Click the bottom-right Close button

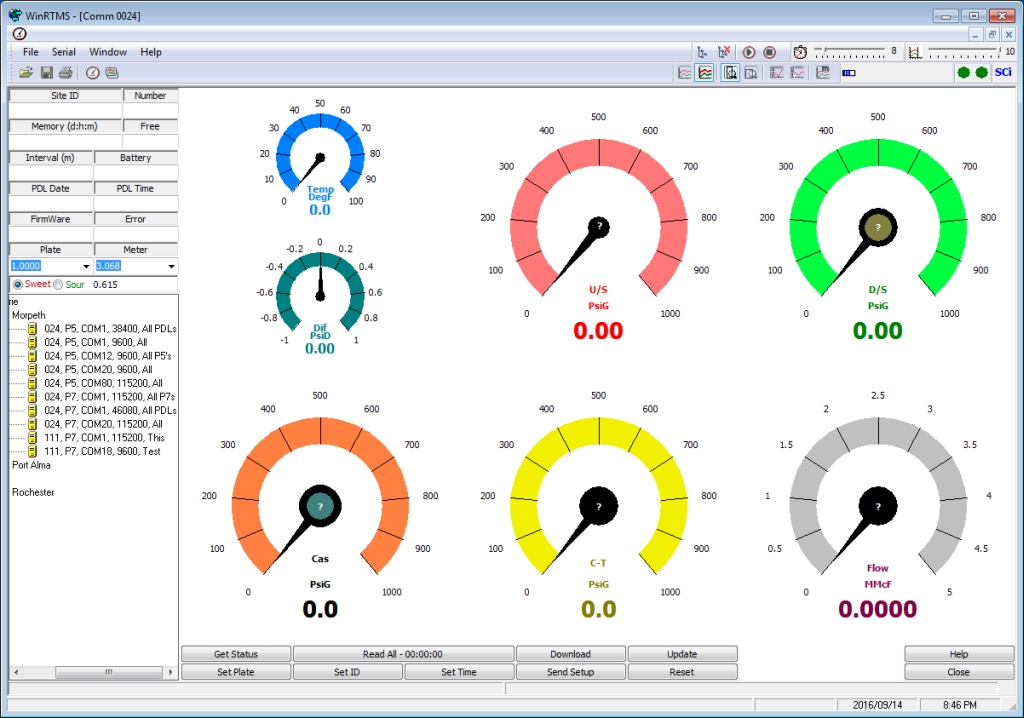(959, 672)
